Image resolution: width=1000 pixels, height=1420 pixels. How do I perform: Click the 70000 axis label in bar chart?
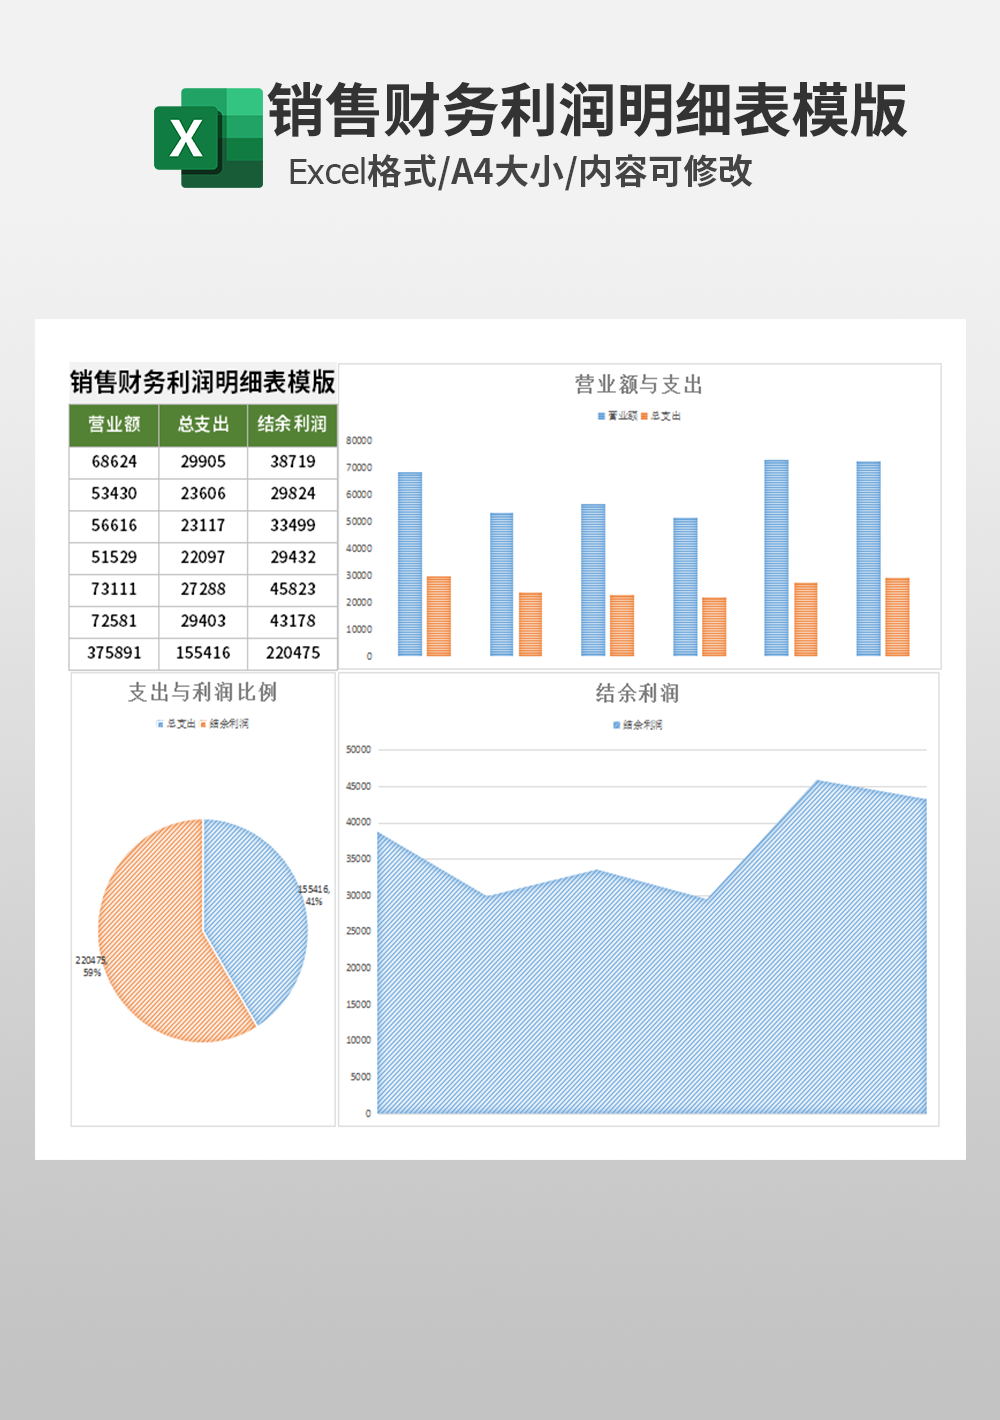(x=359, y=468)
